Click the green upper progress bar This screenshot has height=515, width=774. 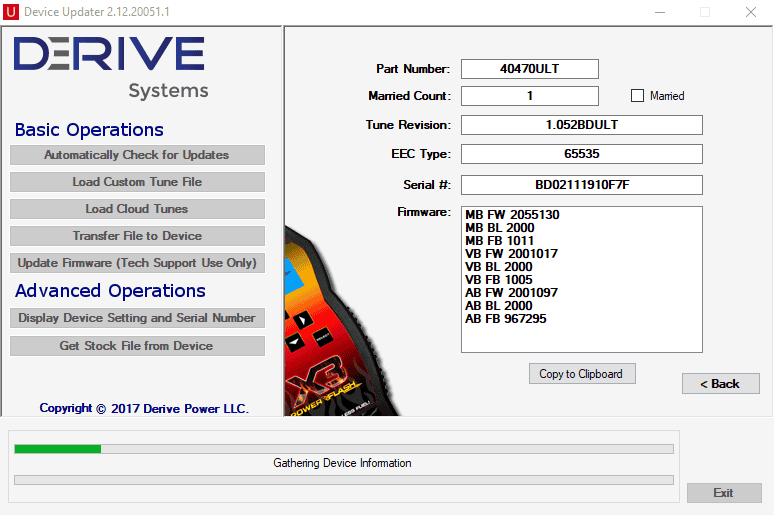click(344, 449)
